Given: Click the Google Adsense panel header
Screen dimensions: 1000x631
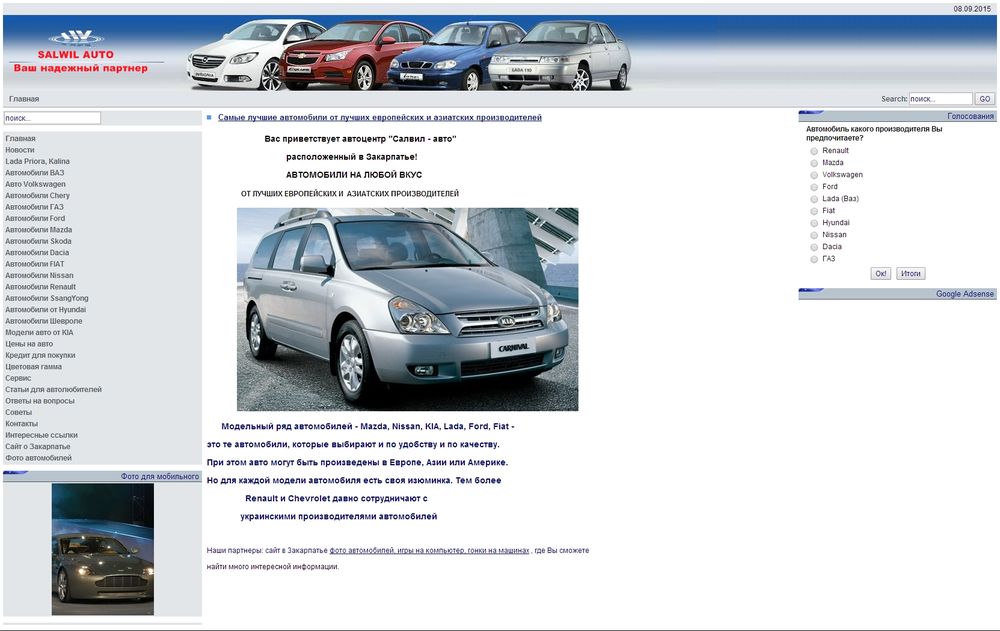Looking at the screenshot, I should click(x=897, y=294).
